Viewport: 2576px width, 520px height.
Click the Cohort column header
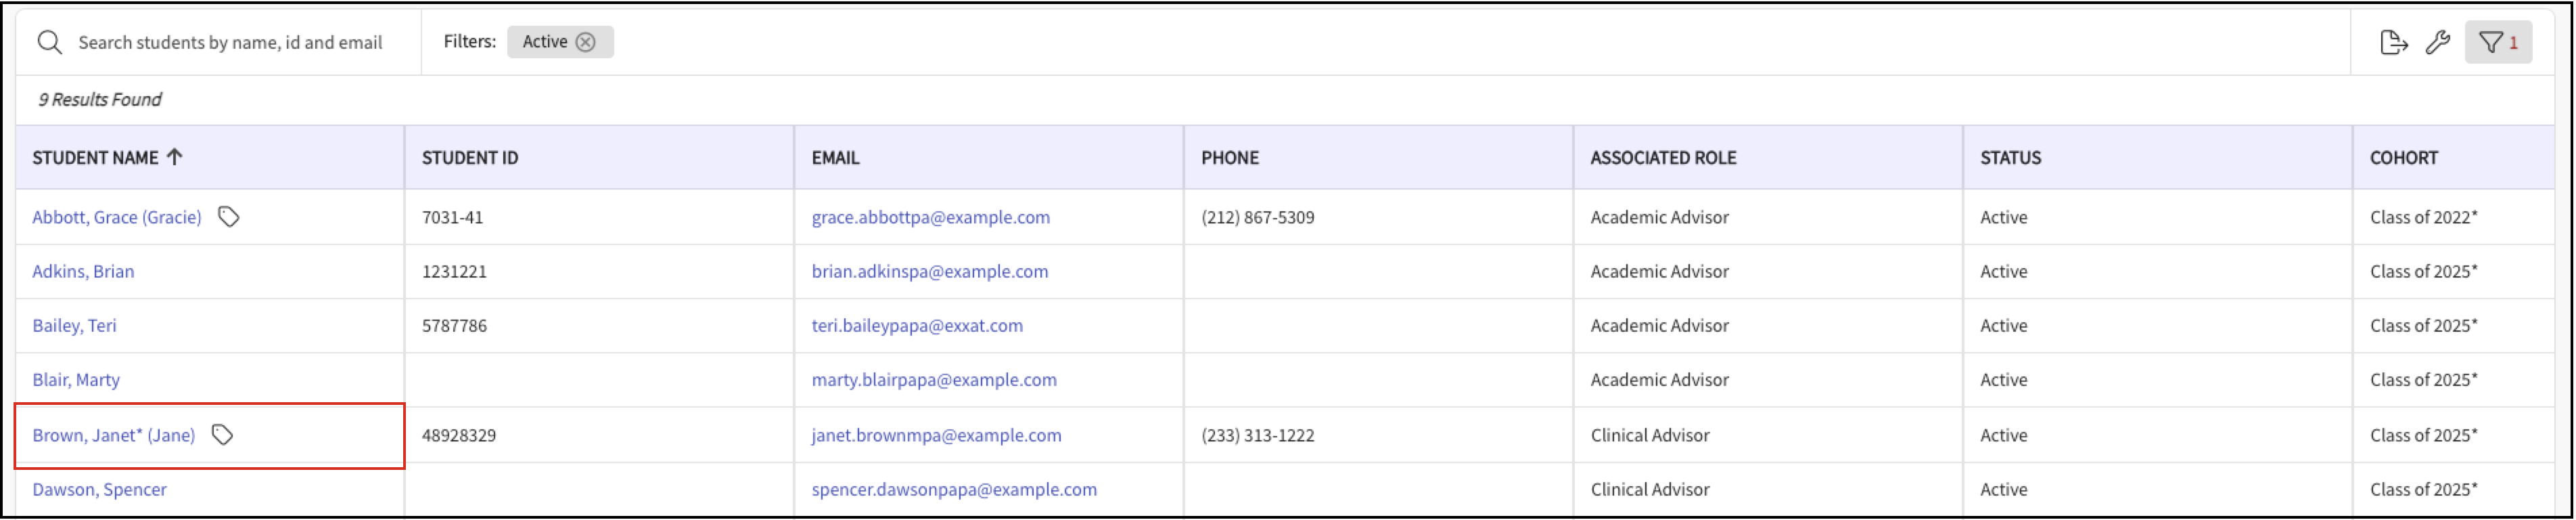click(x=2403, y=158)
